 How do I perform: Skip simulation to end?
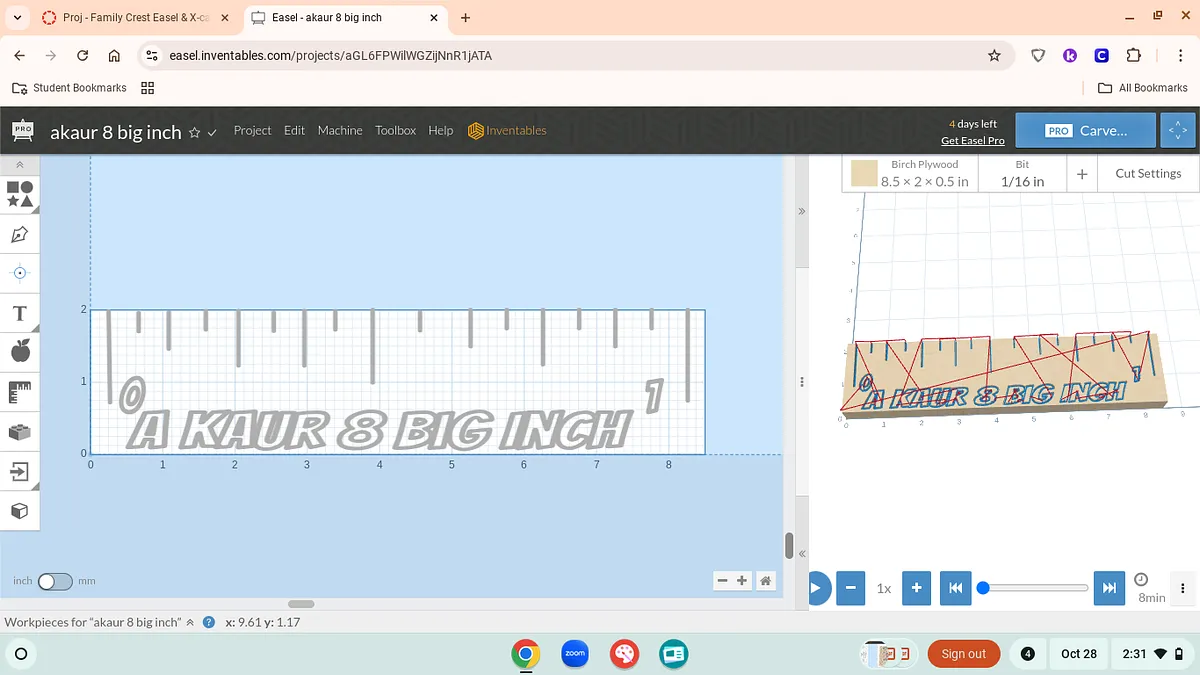coord(1108,588)
